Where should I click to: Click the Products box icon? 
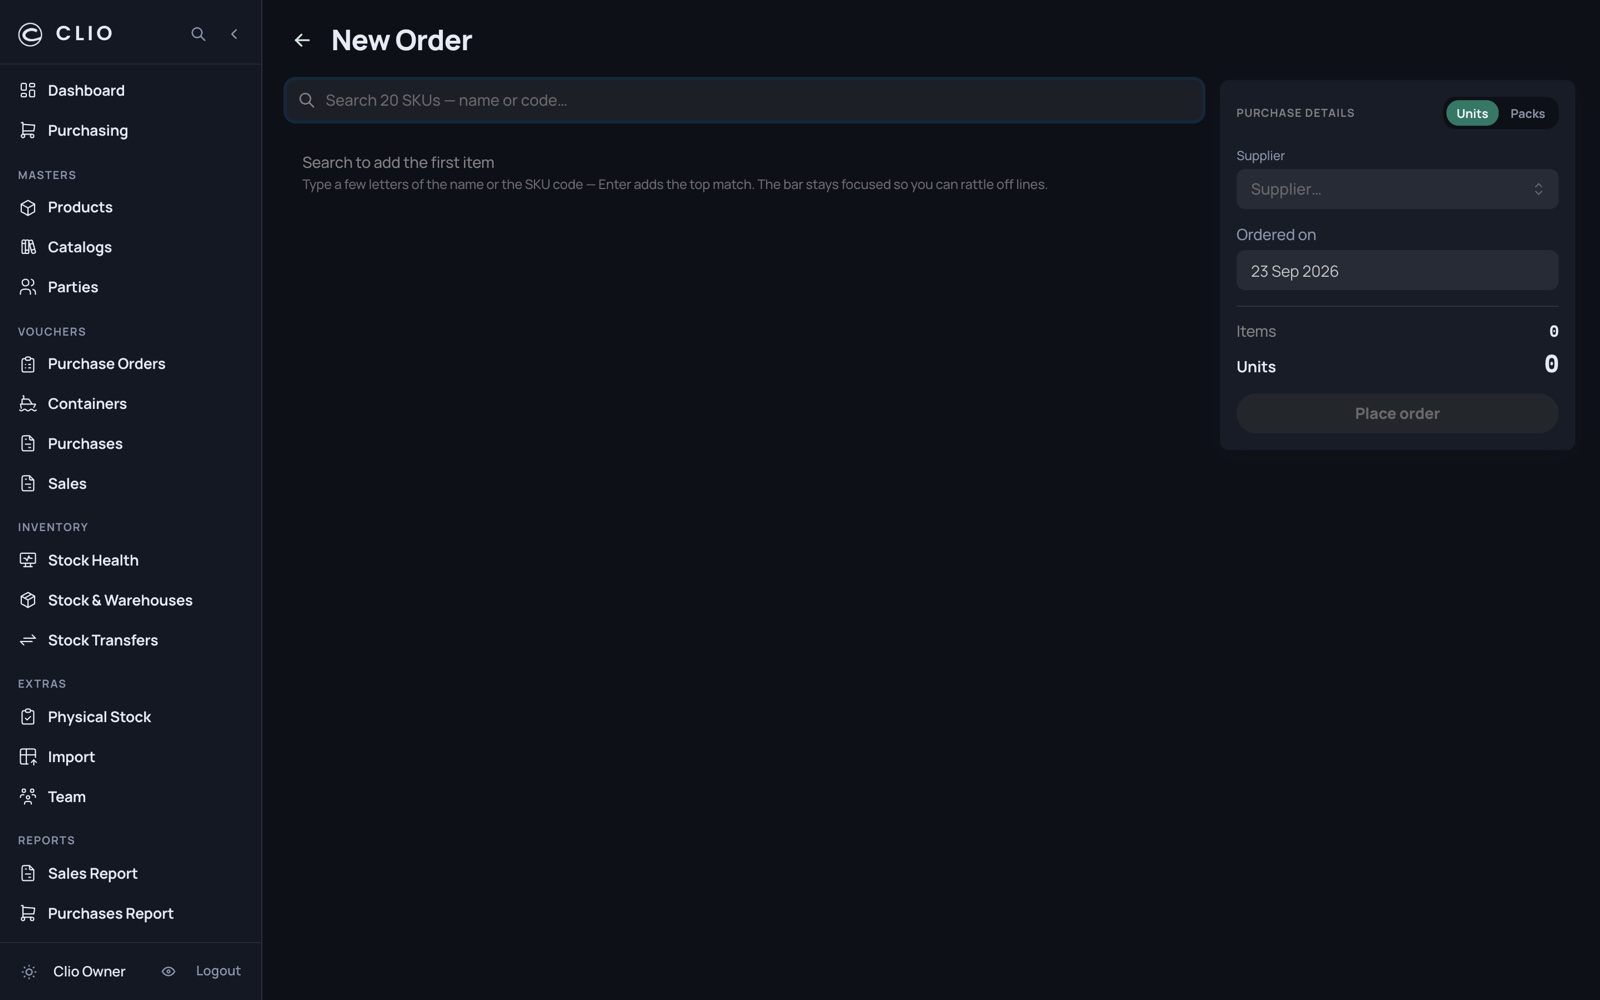(x=28, y=208)
